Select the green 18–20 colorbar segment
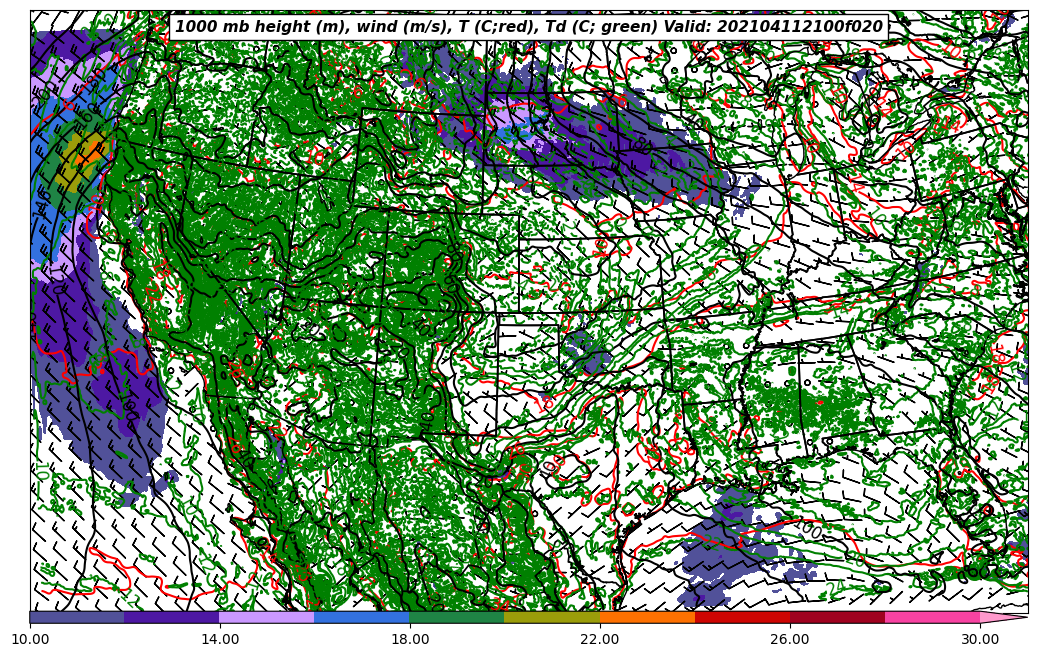The image size is (1037, 657). pos(457,617)
